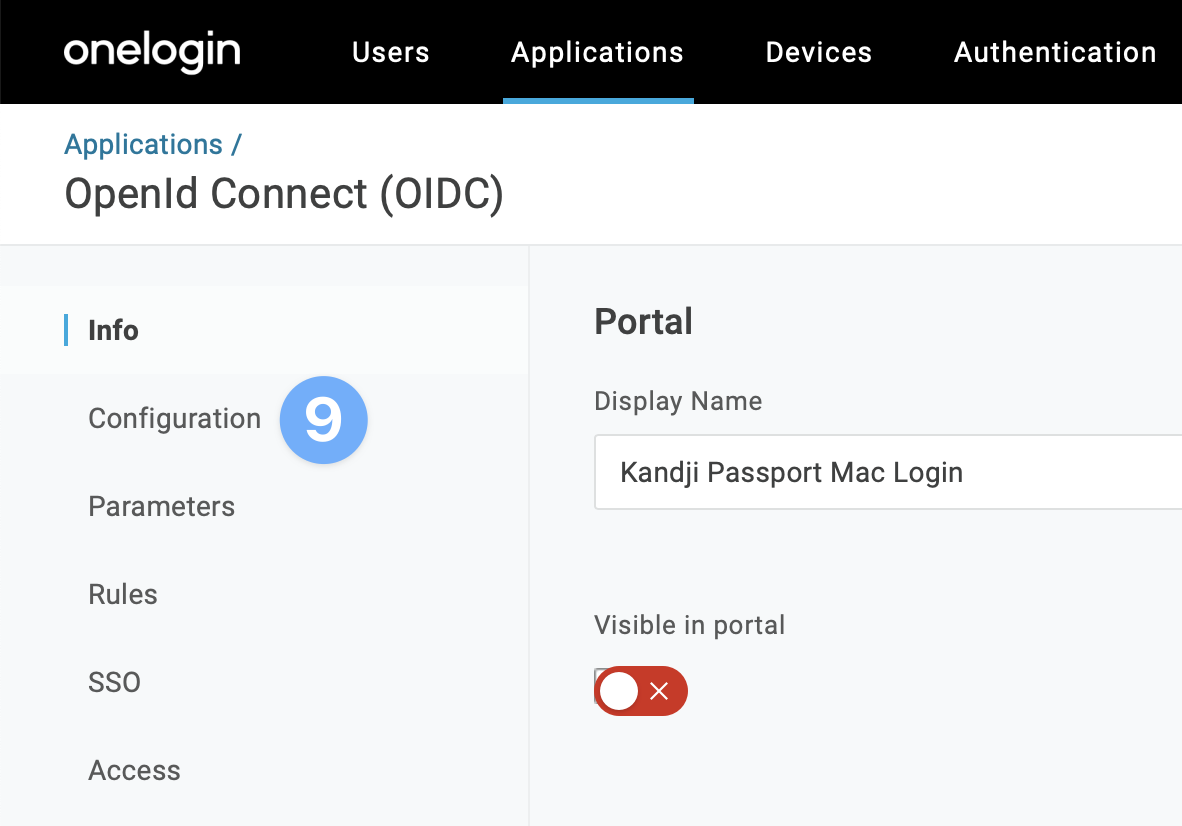Click the Portal section heading

tap(643, 322)
